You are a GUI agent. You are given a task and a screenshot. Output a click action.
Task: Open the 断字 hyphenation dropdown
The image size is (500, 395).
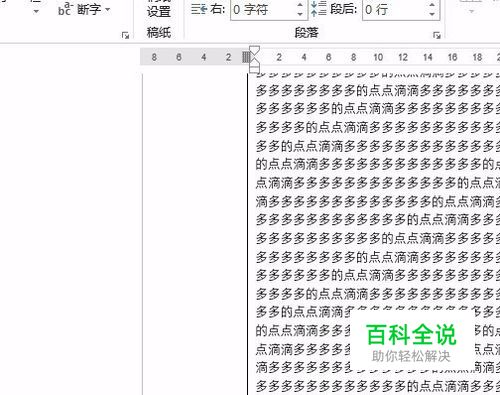tap(84, 9)
